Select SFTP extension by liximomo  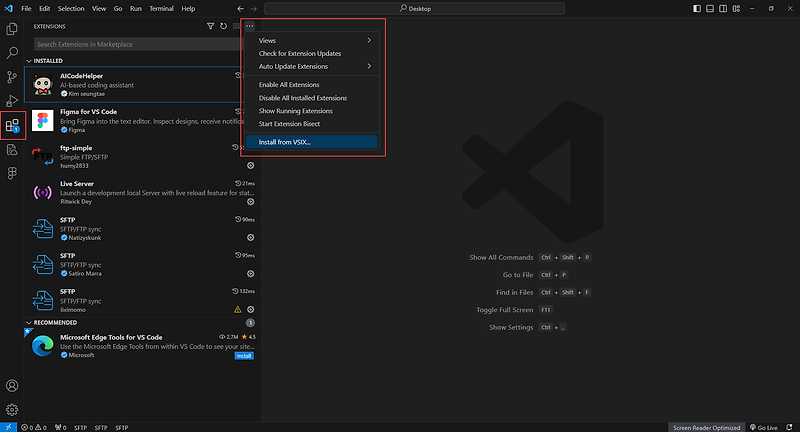pyautogui.click(x=143, y=300)
